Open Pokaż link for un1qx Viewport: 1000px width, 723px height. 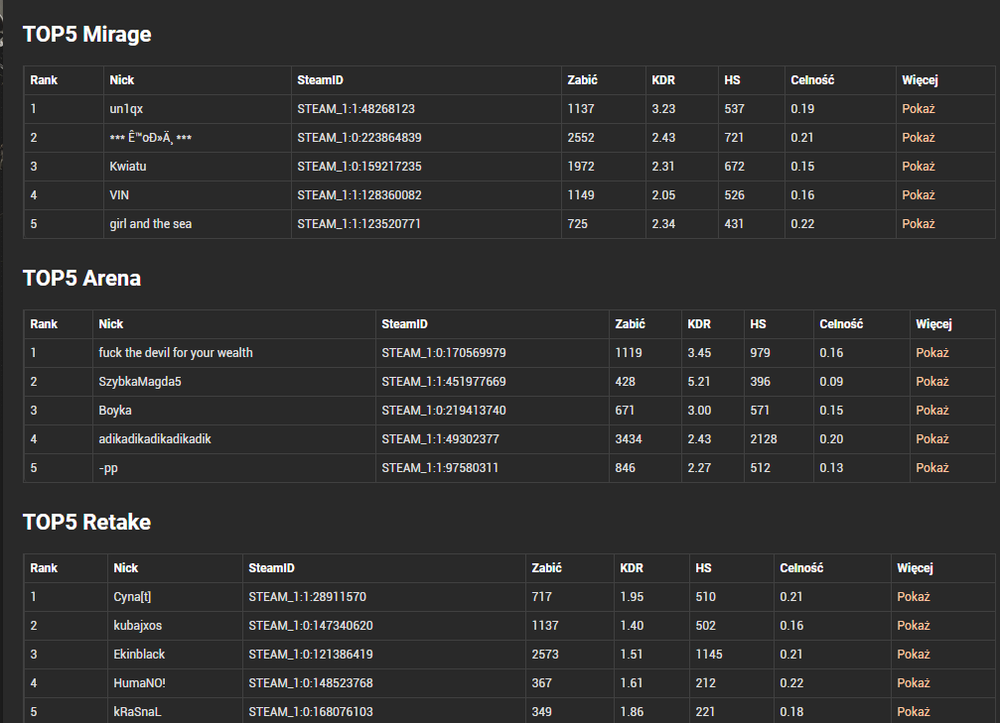tap(918, 109)
